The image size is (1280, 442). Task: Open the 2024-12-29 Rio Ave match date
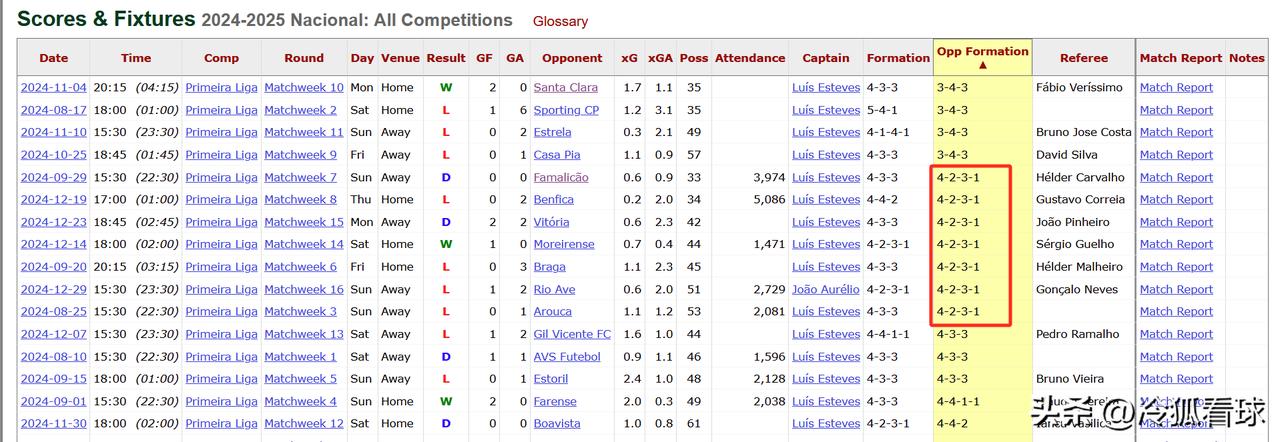pos(54,289)
